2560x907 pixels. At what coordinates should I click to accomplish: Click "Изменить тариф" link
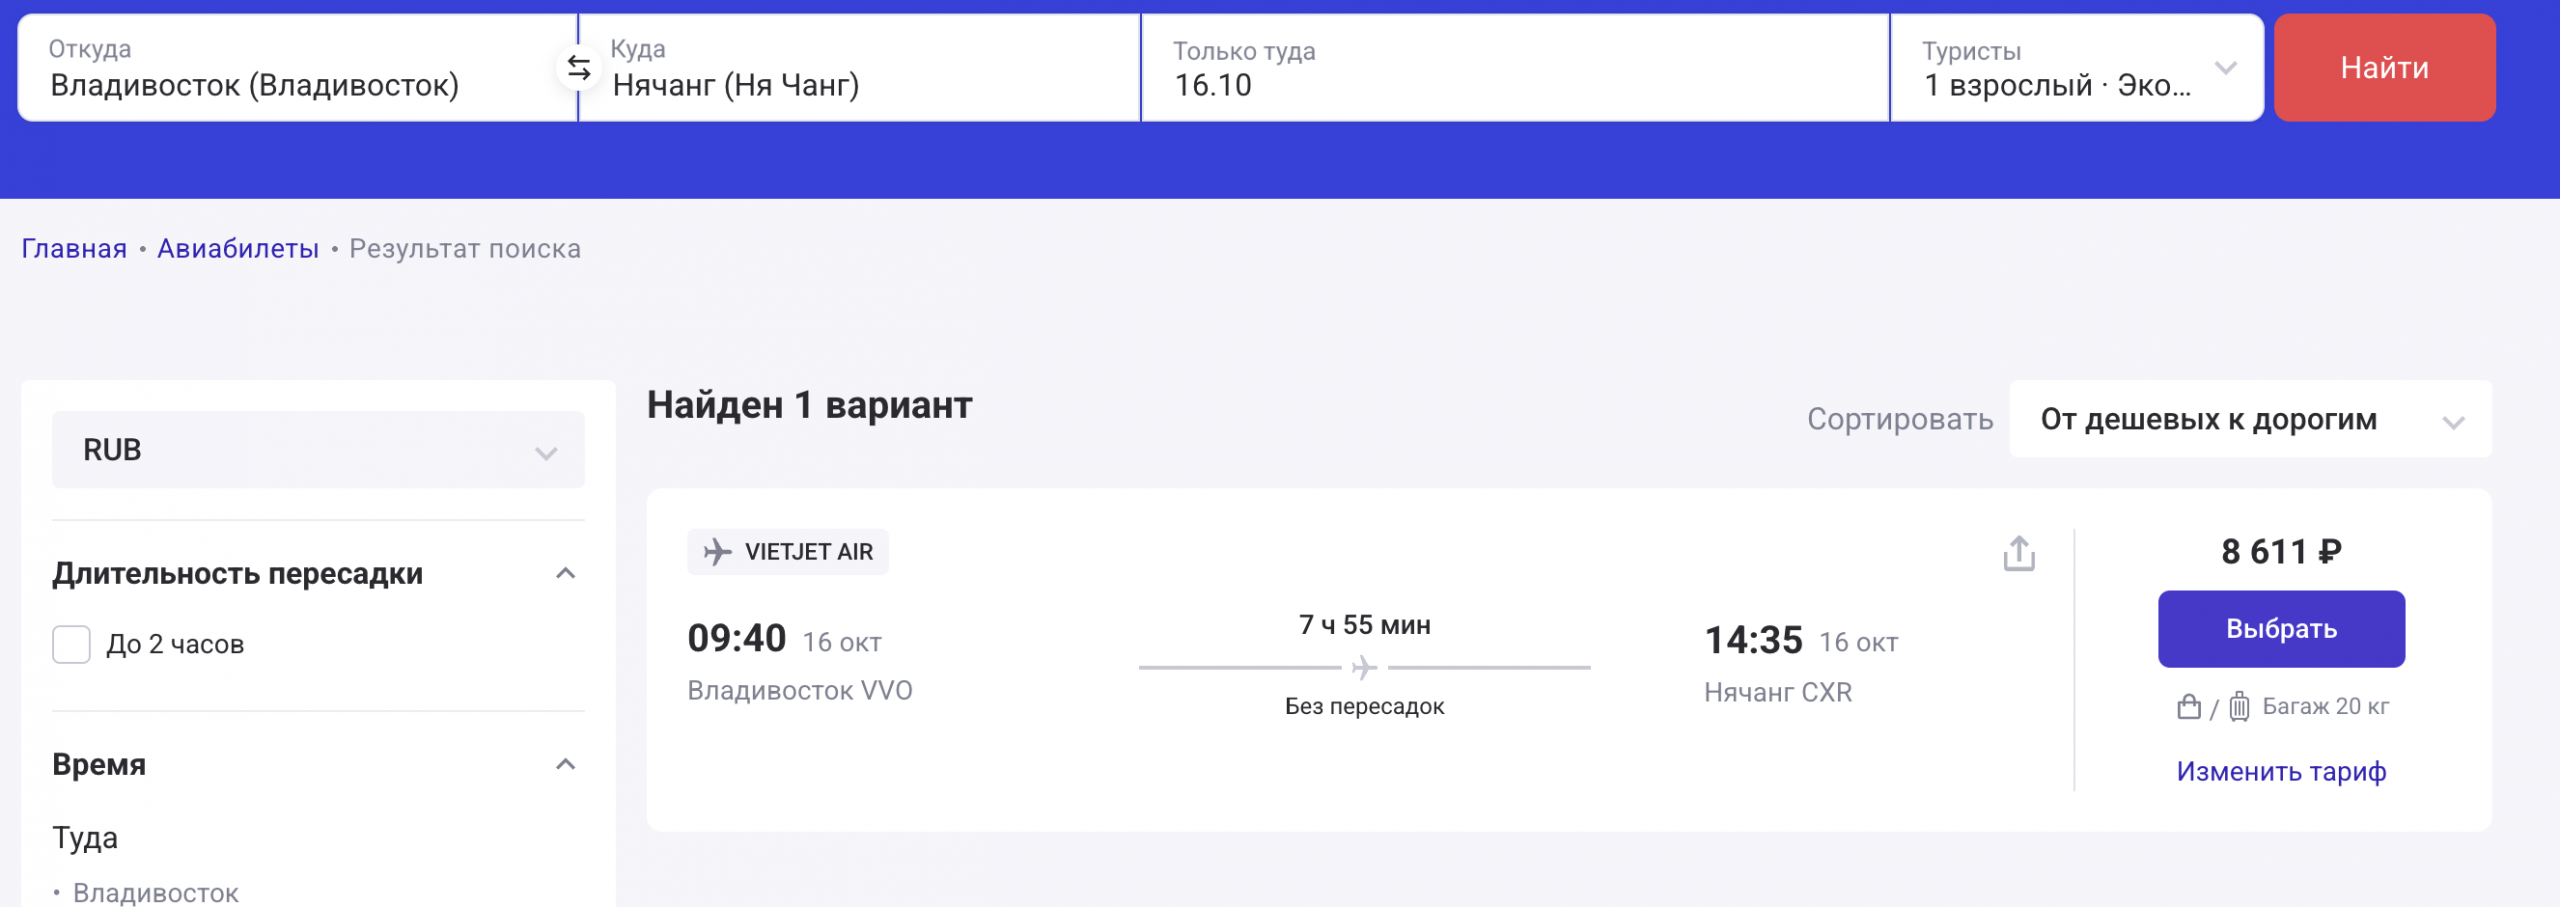coord(2281,772)
